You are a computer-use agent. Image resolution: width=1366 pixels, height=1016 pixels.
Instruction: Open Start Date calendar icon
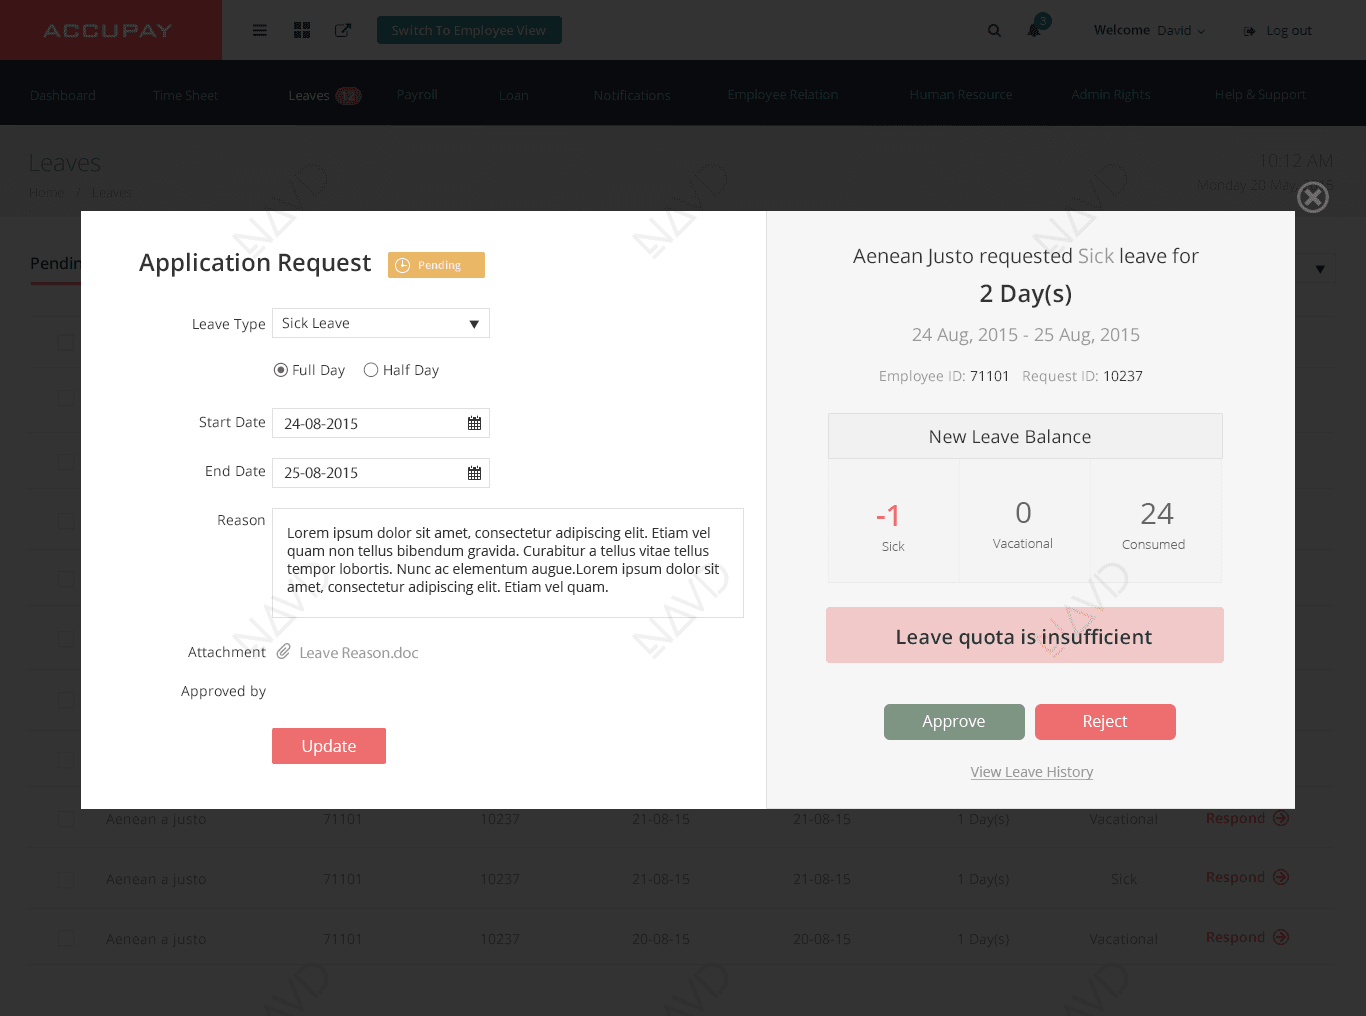(474, 423)
